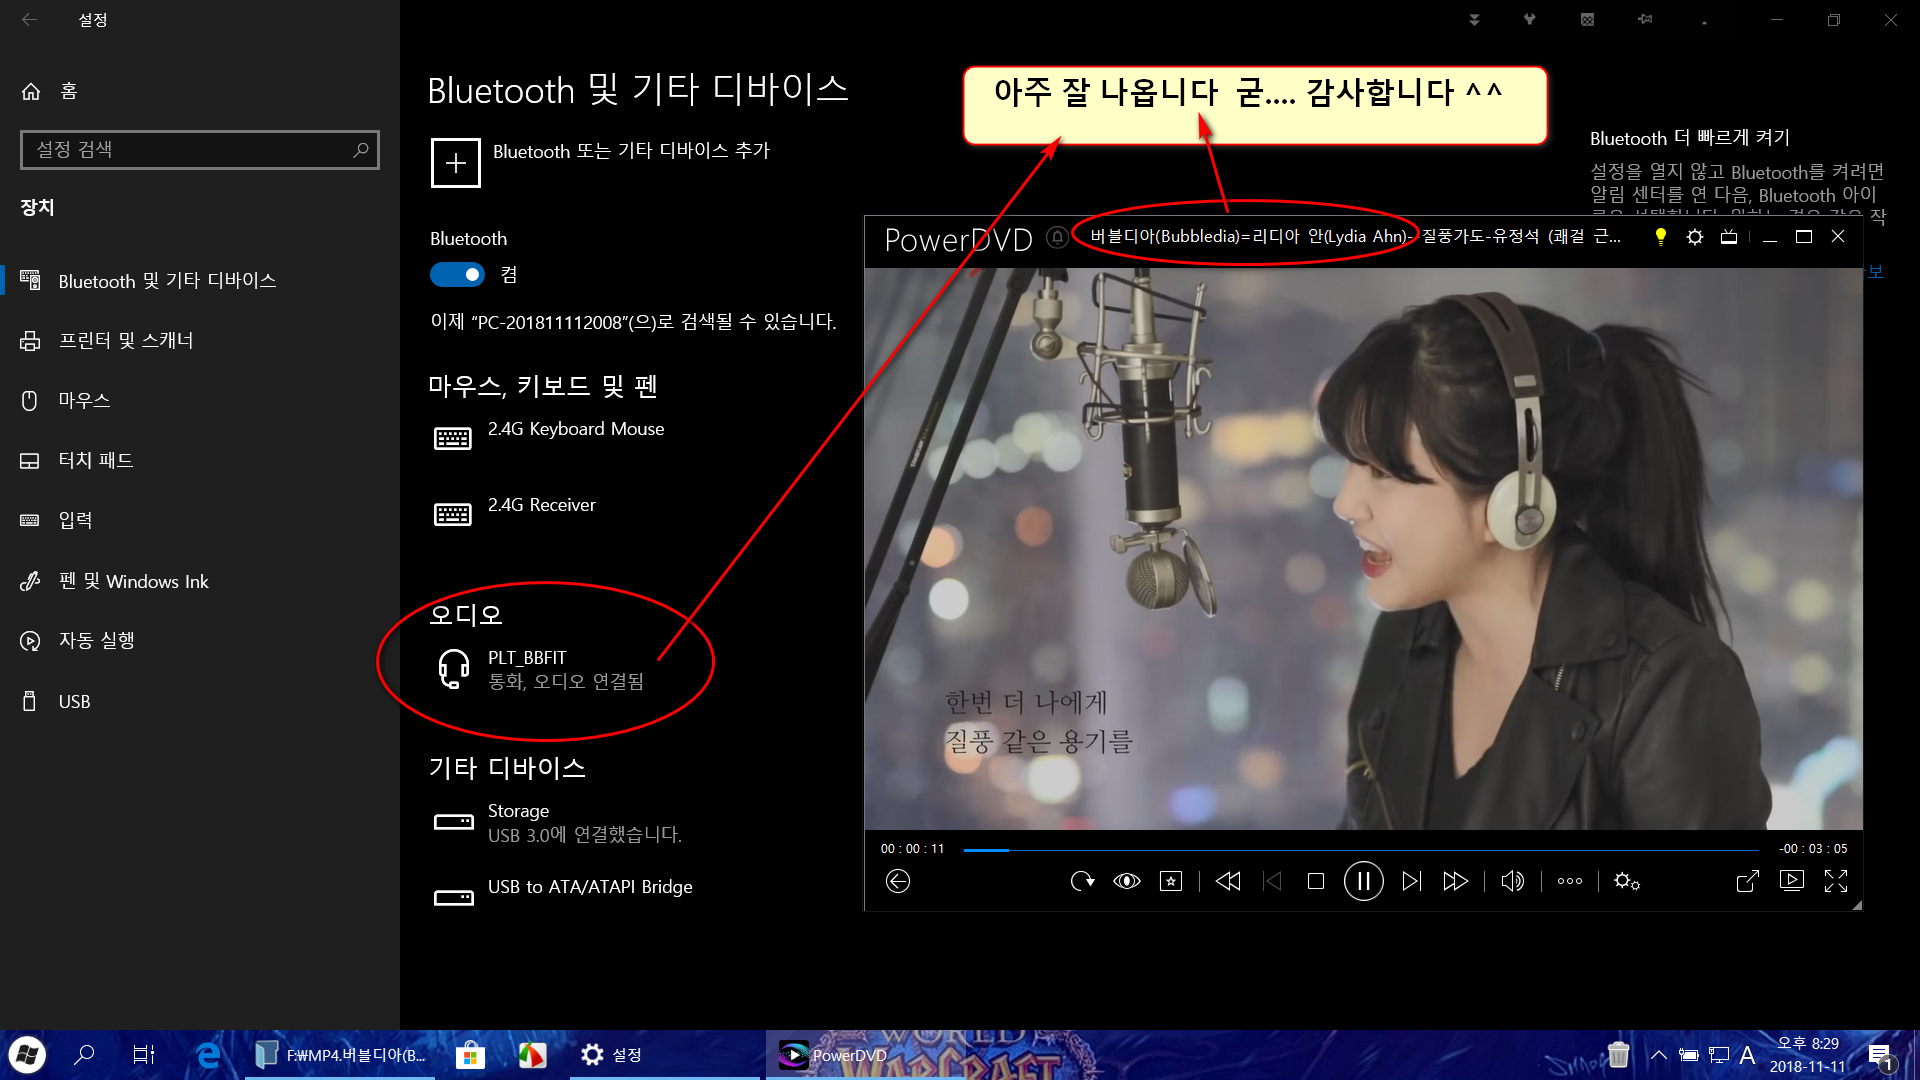Click the remaining time -00:03:05 display
The height and width of the screenshot is (1080, 1920).
click(1813, 849)
